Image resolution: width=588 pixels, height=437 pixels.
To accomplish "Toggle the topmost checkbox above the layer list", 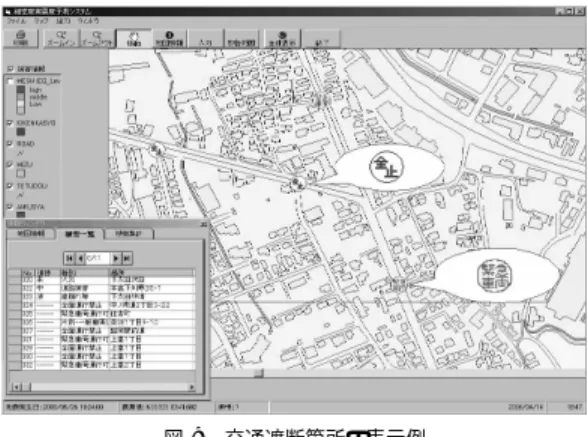I will (10, 69).
